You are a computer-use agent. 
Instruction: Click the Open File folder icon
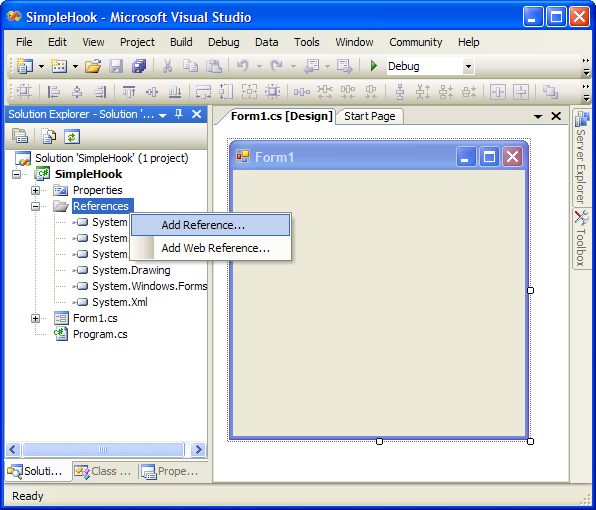point(93,66)
